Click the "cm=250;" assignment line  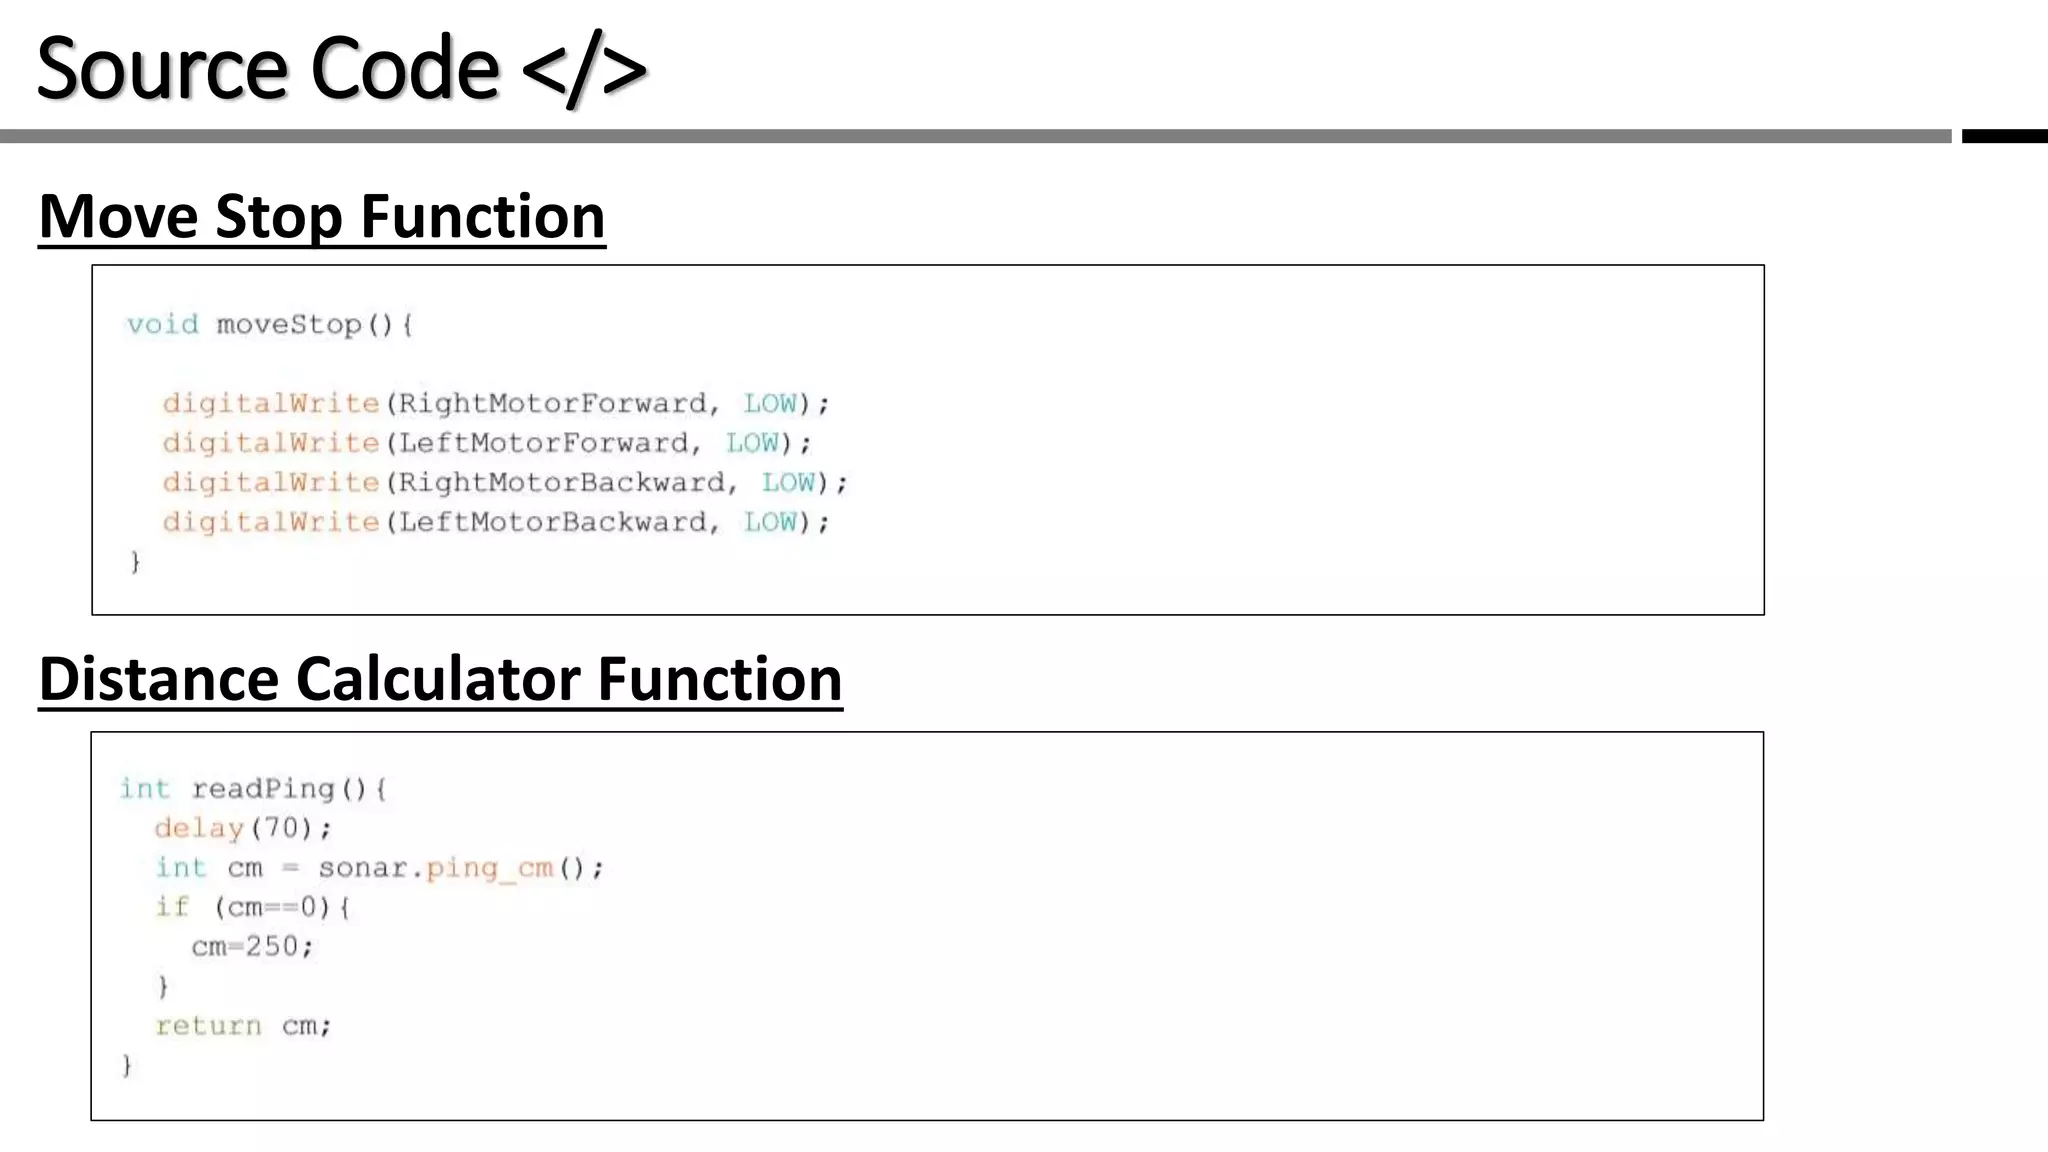[x=253, y=947]
